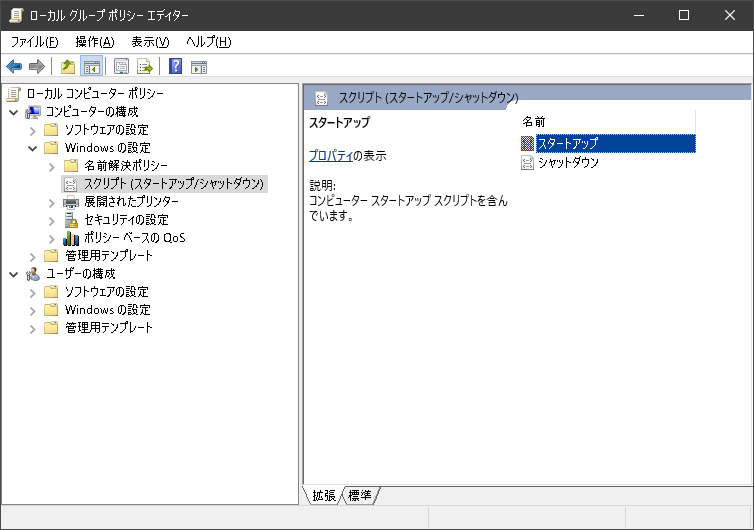Click the ローカル コンピューター ポリシー scroll icon
Image resolution: width=754 pixels, height=530 pixels.
13,94
